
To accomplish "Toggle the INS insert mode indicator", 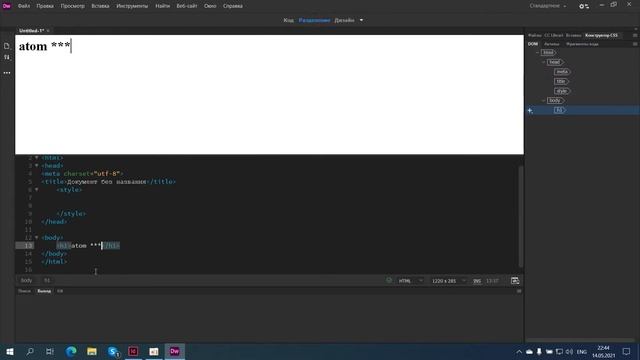I will coord(477,281).
